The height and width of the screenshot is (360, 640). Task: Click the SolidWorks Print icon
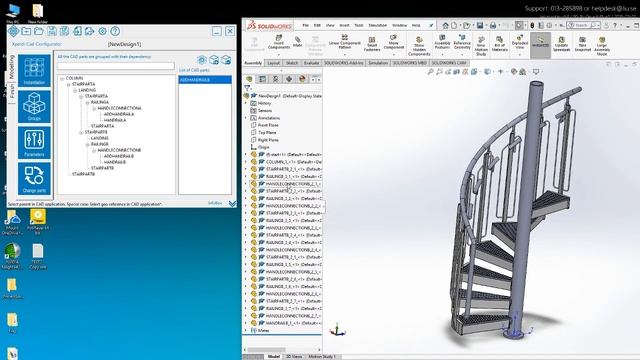[x=493, y=25]
